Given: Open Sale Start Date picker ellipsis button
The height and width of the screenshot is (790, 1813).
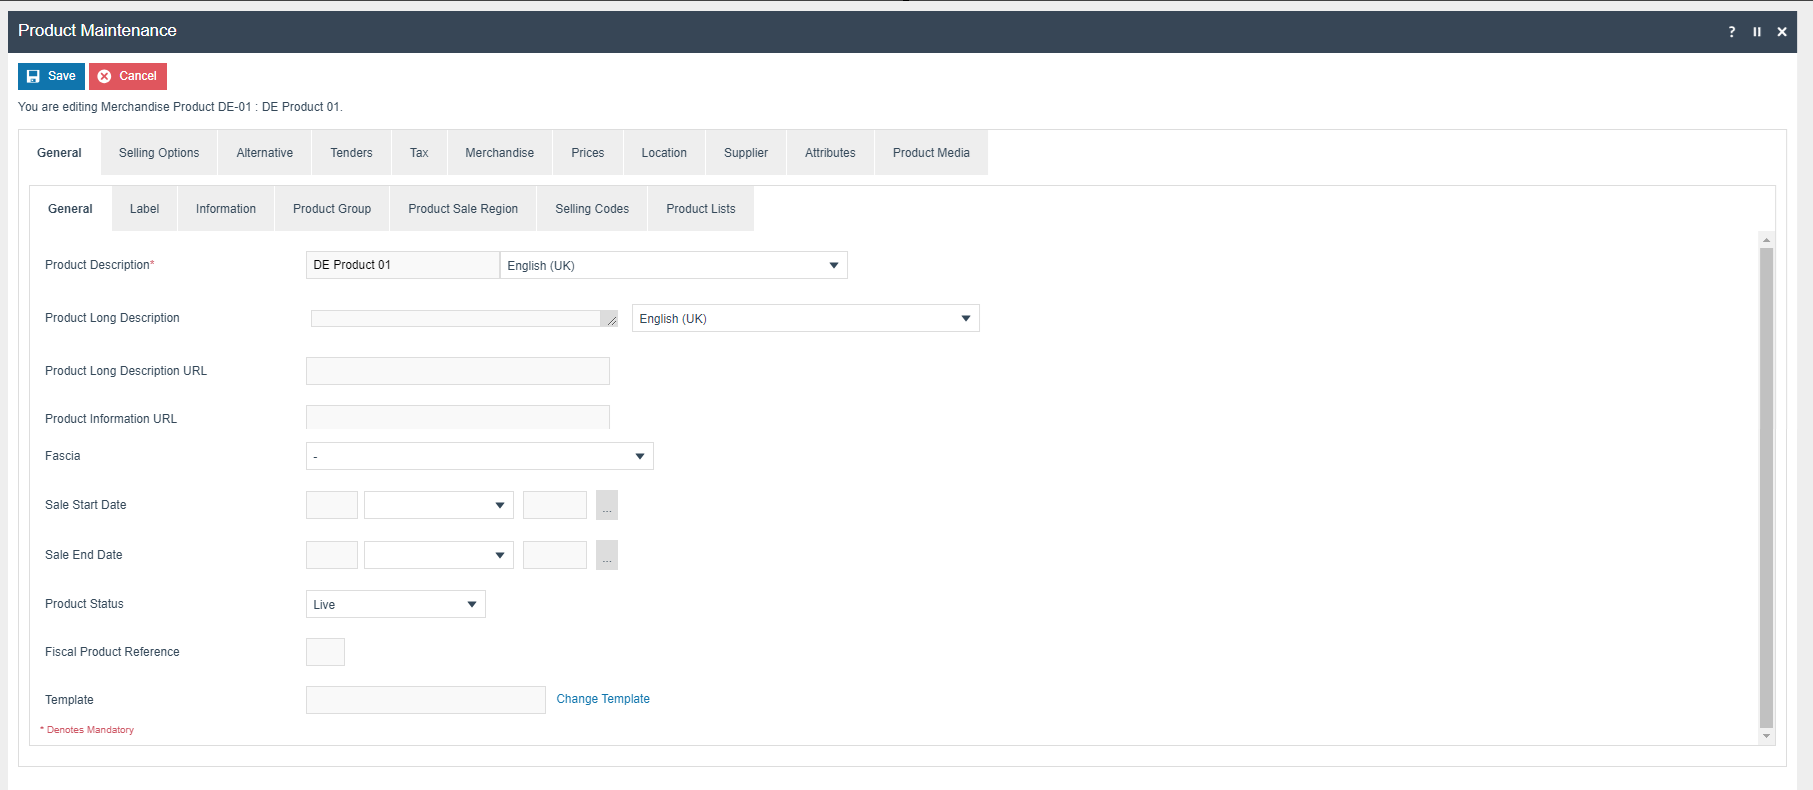Looking at the screenshot, I should click(x=607, y=505).
